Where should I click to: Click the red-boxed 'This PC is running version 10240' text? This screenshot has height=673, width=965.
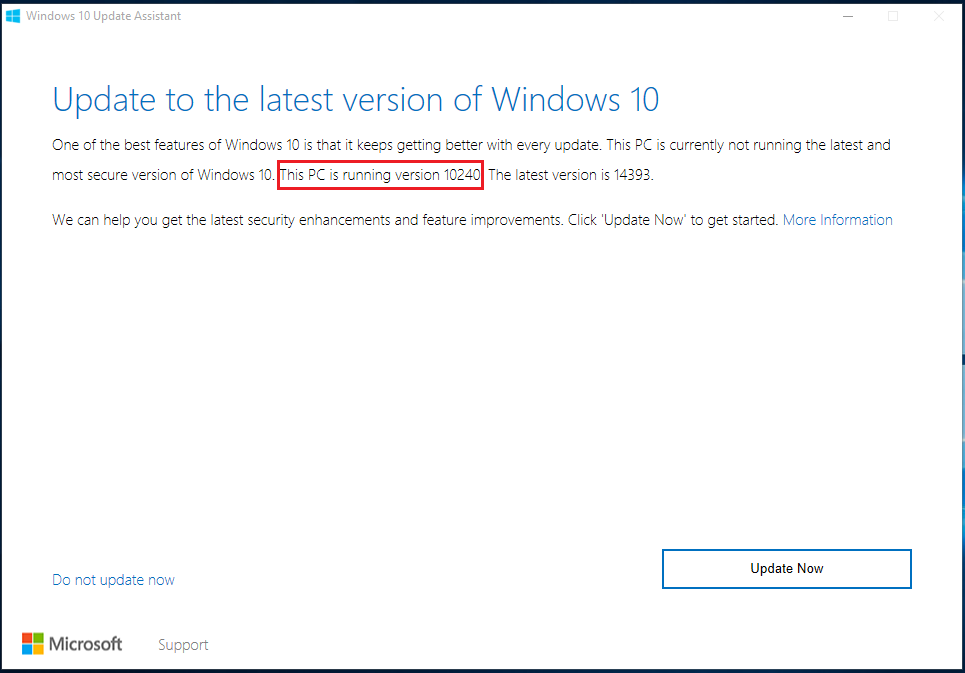(380, 175)
